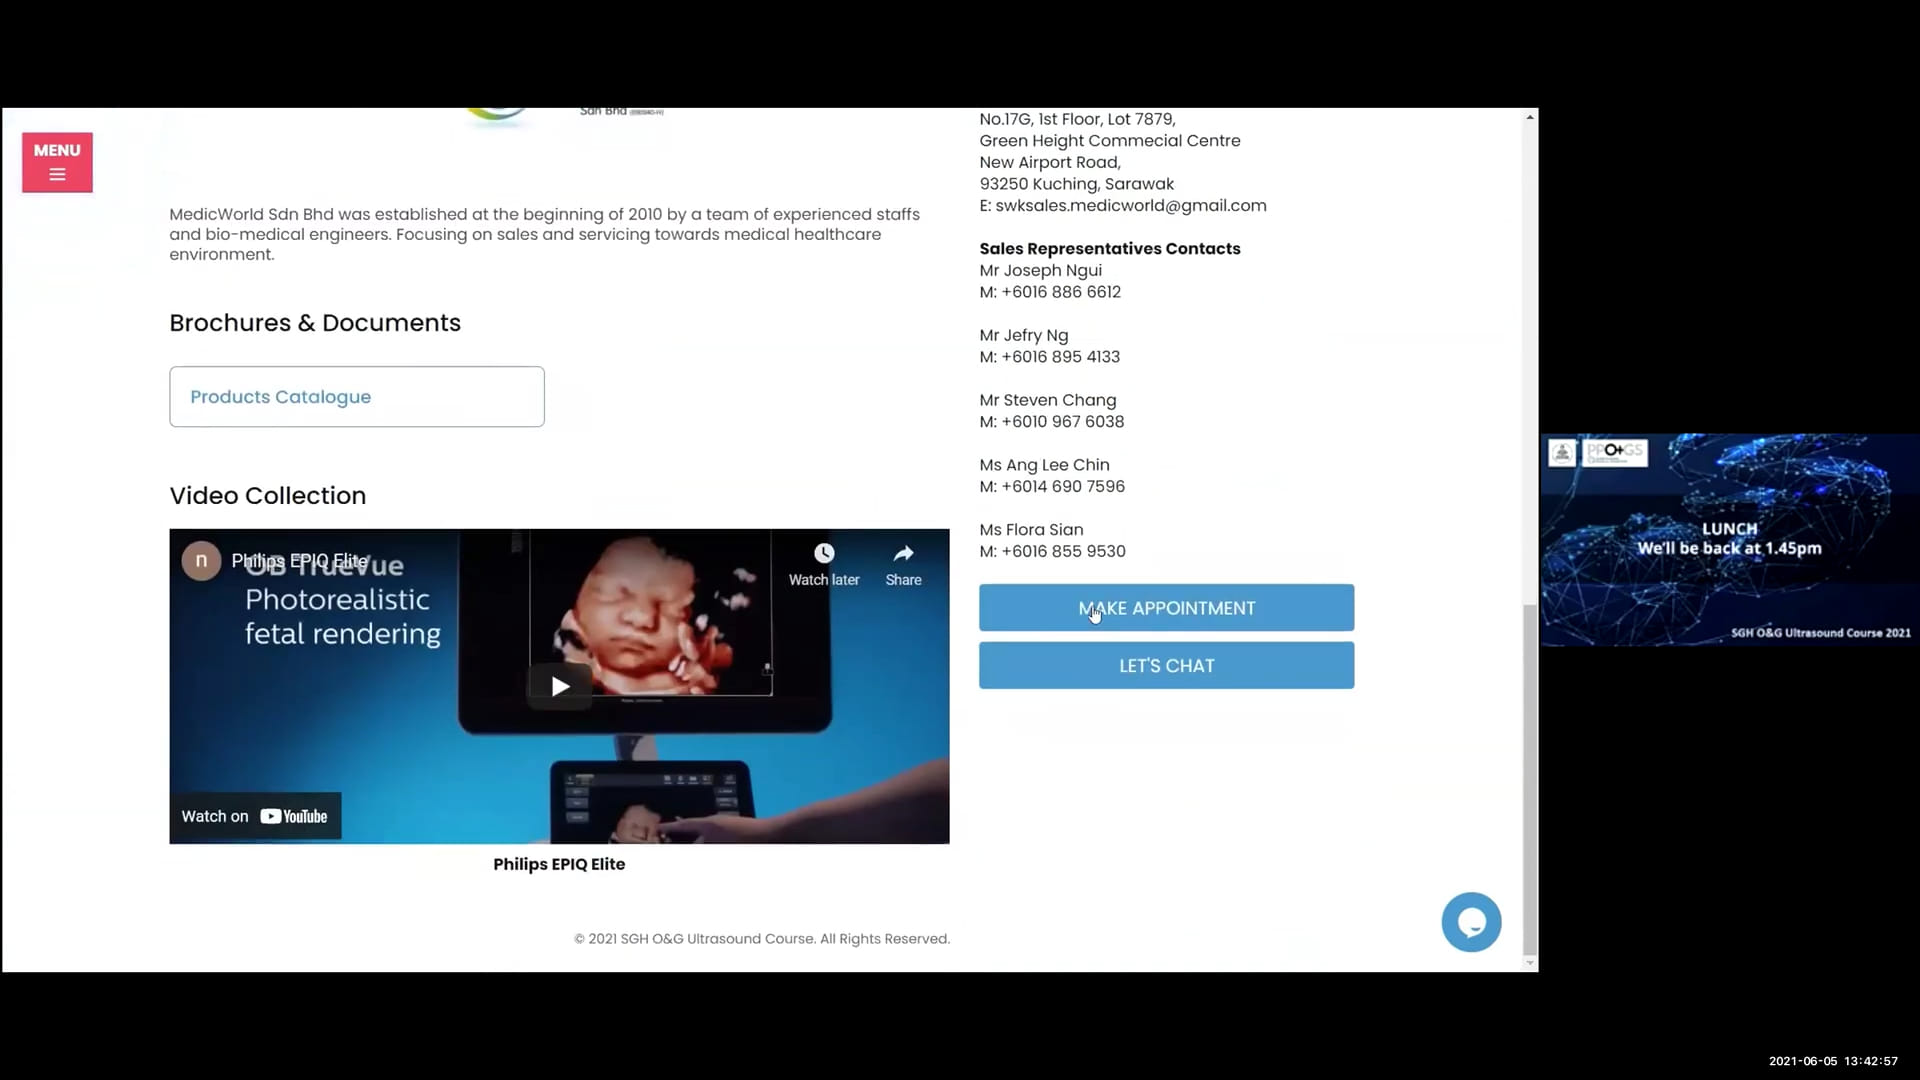Click the LET'S CHAT button
The image size is (1920, 1080).
coord(1166,665)
